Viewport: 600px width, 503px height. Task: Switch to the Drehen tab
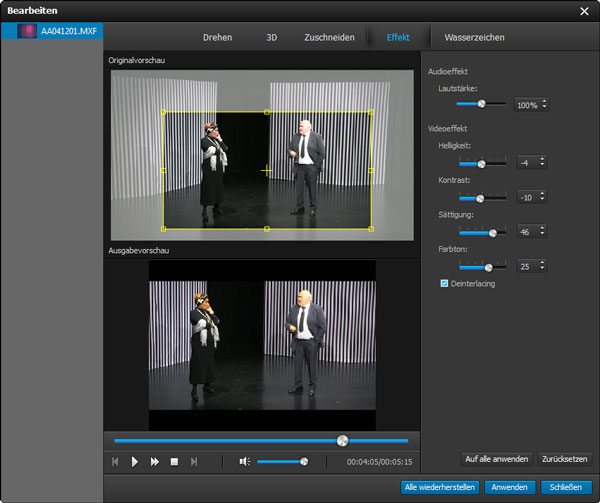pos(217,38)
